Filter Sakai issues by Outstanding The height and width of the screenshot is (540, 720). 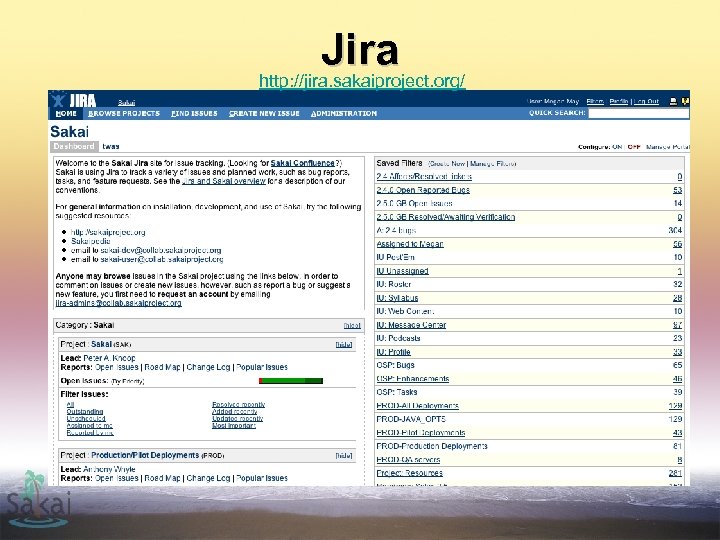(x=85, y=411)
